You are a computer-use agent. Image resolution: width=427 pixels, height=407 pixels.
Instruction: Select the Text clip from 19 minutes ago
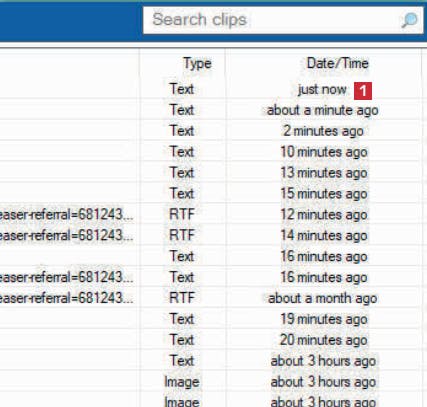pyautogui.click(x=213, y=319)
